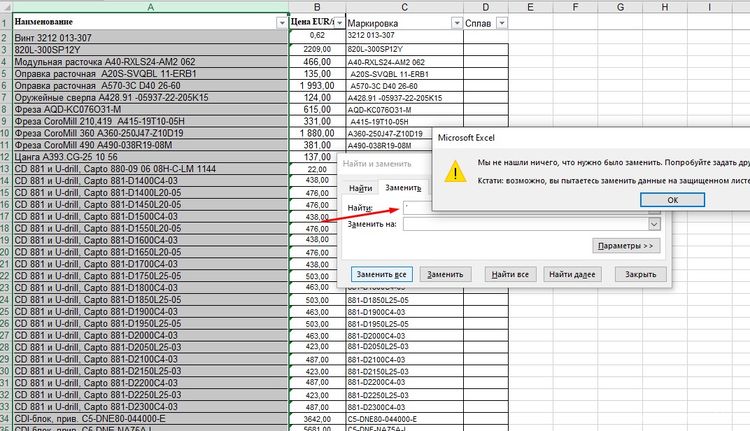Click the Найти search input field
Viewport: 750px width, 431px height.
point(419,208)
